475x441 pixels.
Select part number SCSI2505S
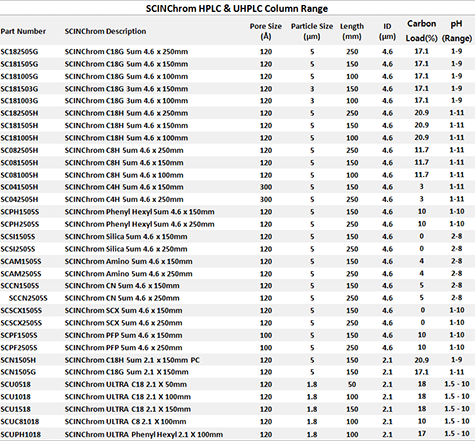(x=18, y=249)
